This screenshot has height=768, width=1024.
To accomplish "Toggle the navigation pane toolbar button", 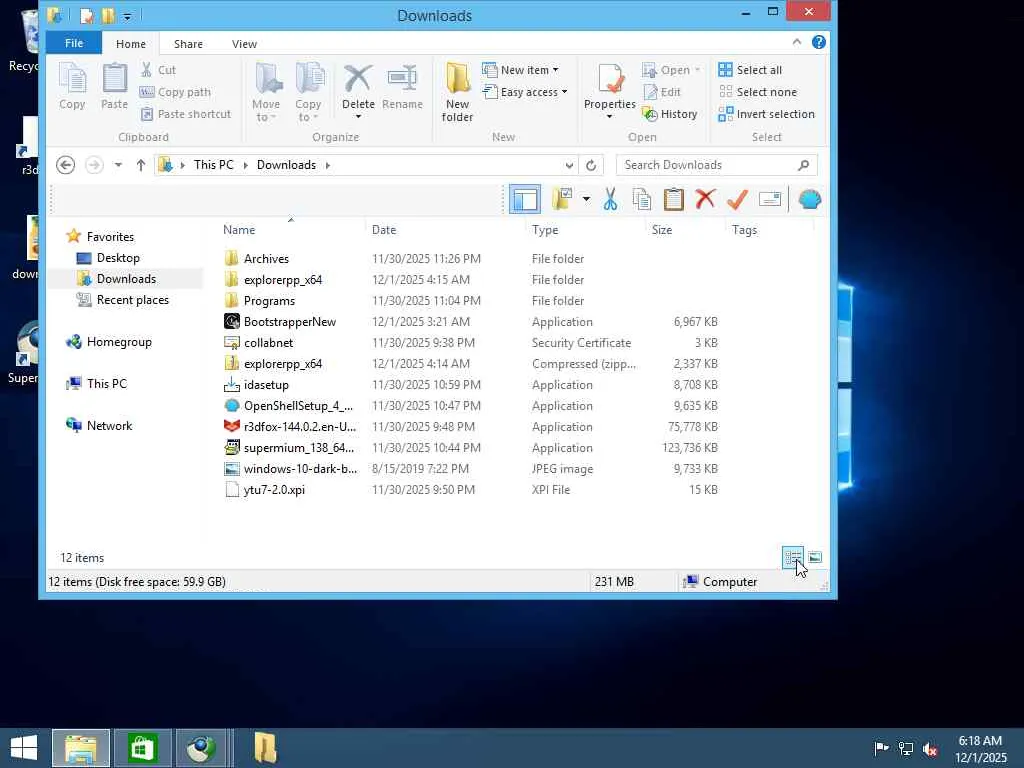I will pos(525,199).
